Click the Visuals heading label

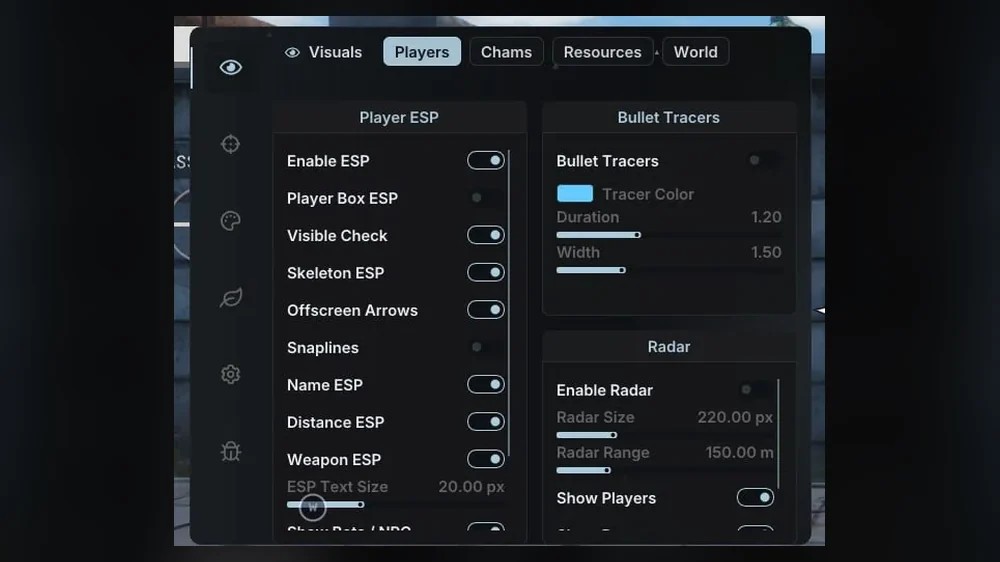[x=335, y=52]
